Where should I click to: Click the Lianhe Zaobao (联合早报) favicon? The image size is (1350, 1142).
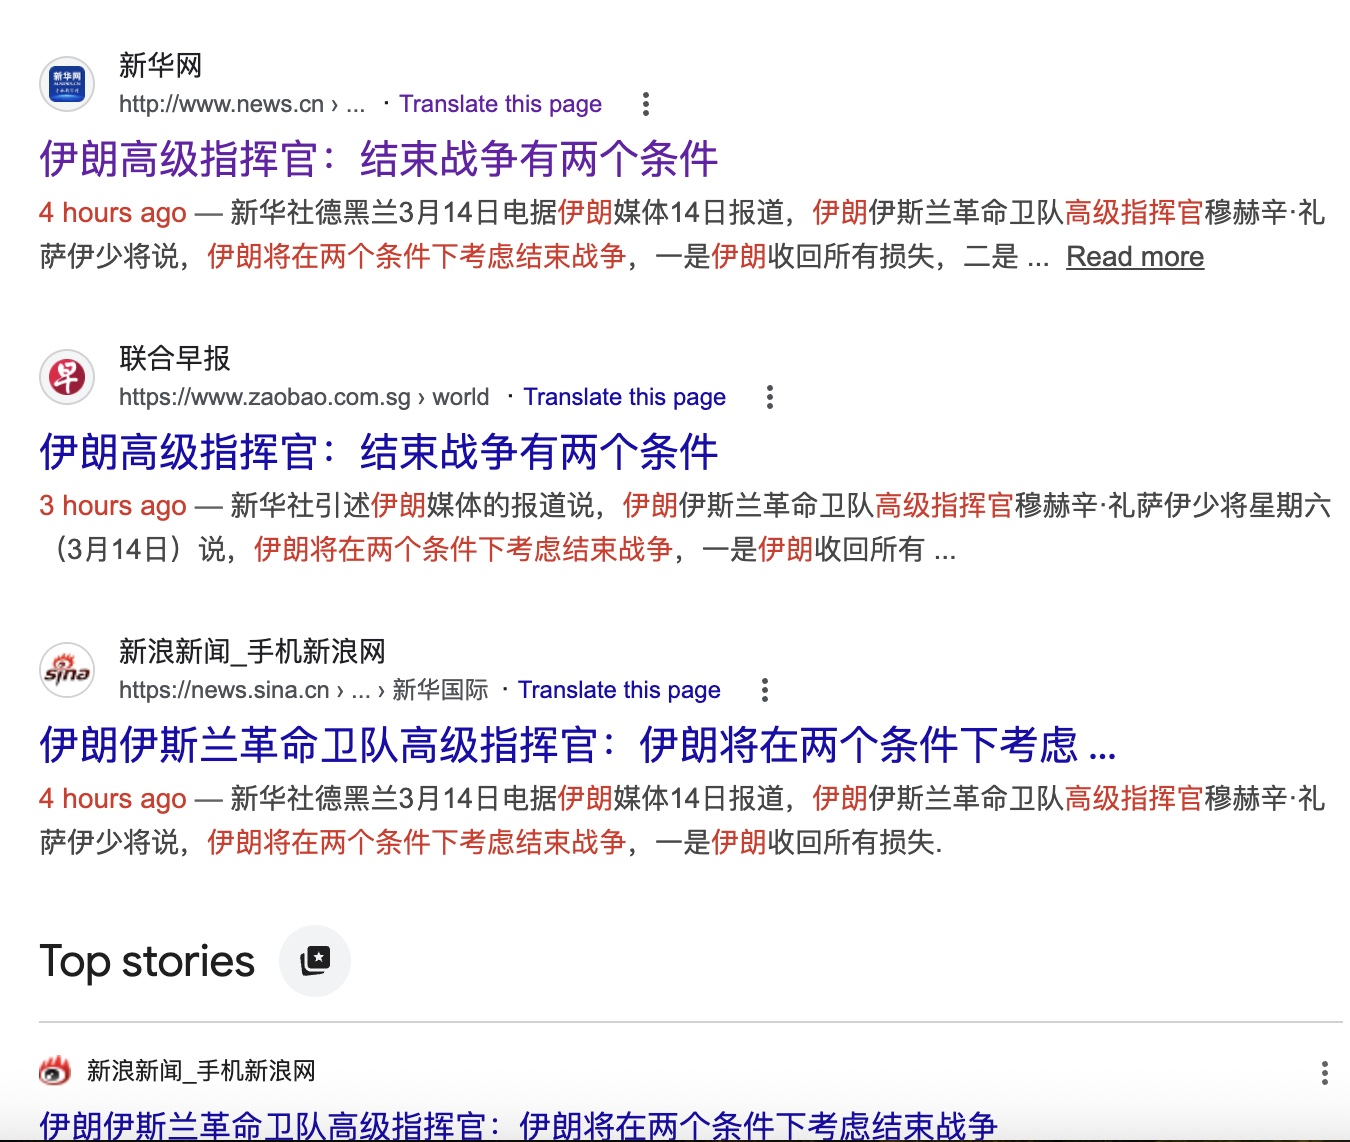(67, 377)
